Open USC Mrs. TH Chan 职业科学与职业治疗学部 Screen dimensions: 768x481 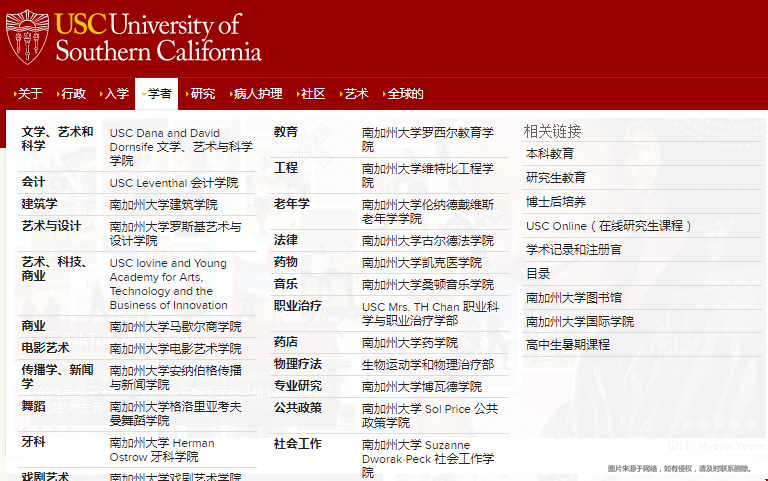point(430,313)
